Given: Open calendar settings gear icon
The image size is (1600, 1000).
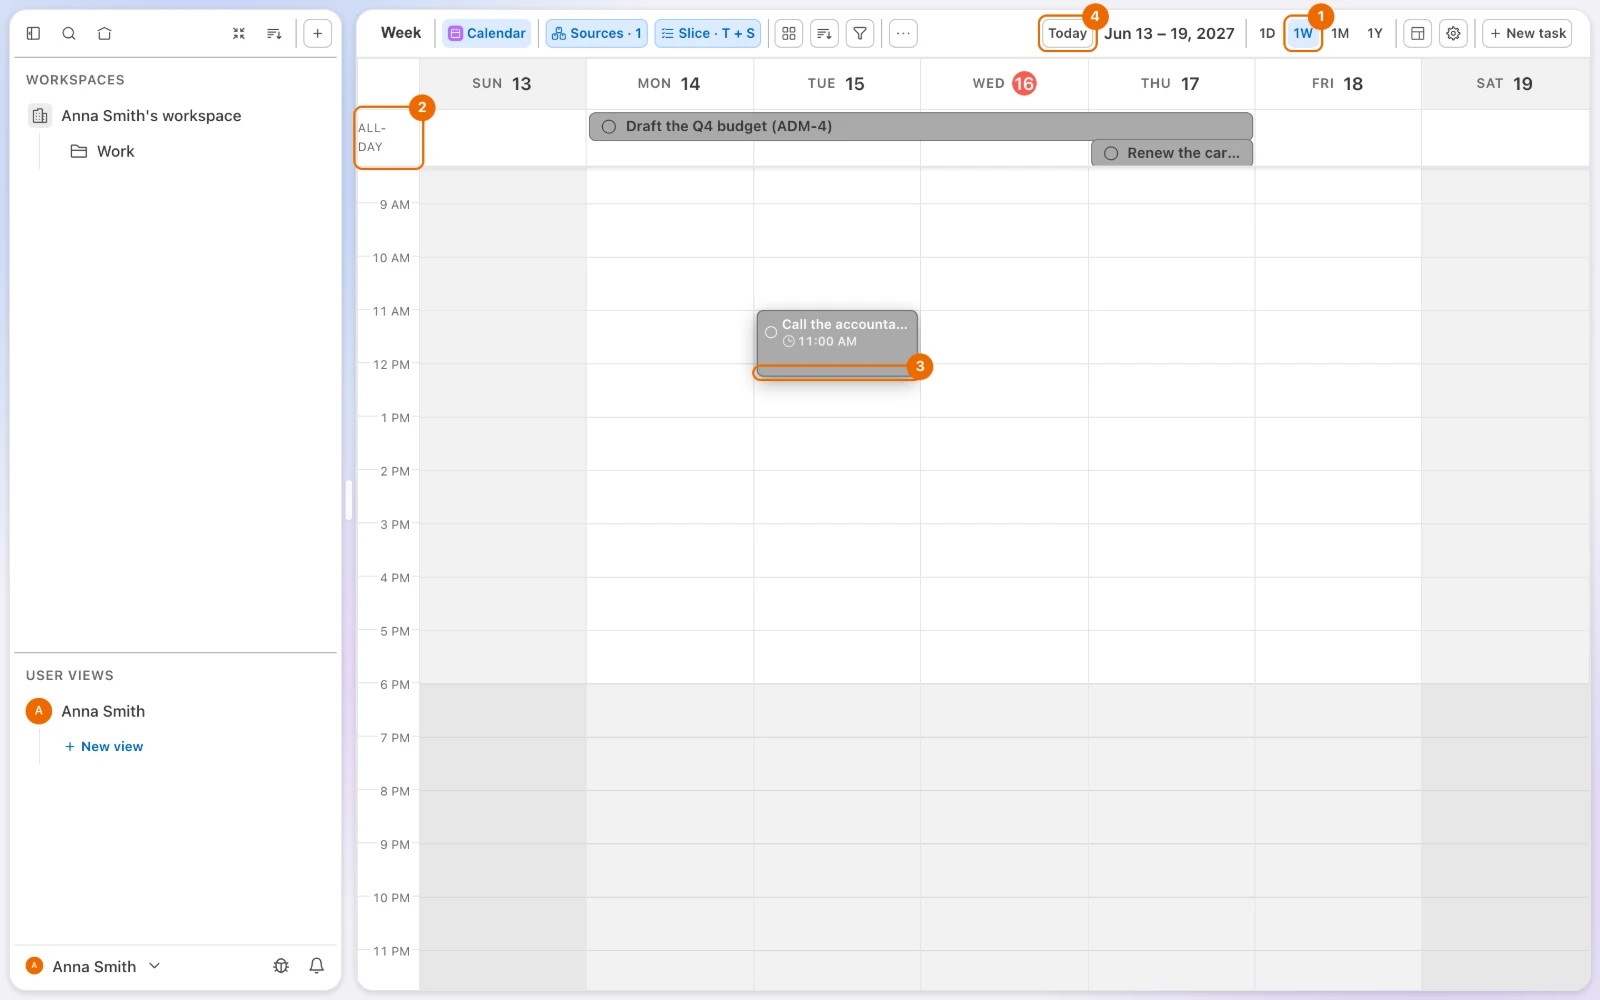Looking at the screenshot, I should click(1453, 33).
